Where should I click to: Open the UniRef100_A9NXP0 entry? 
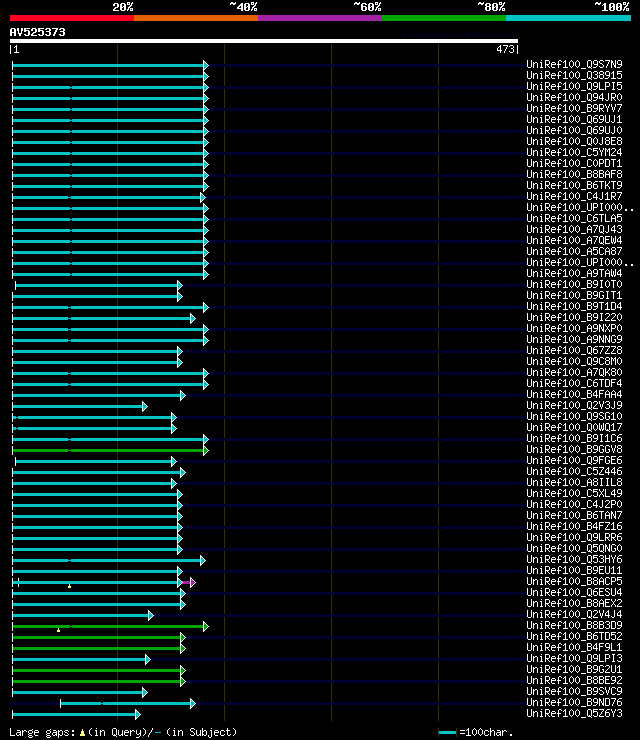coord(574,328)
